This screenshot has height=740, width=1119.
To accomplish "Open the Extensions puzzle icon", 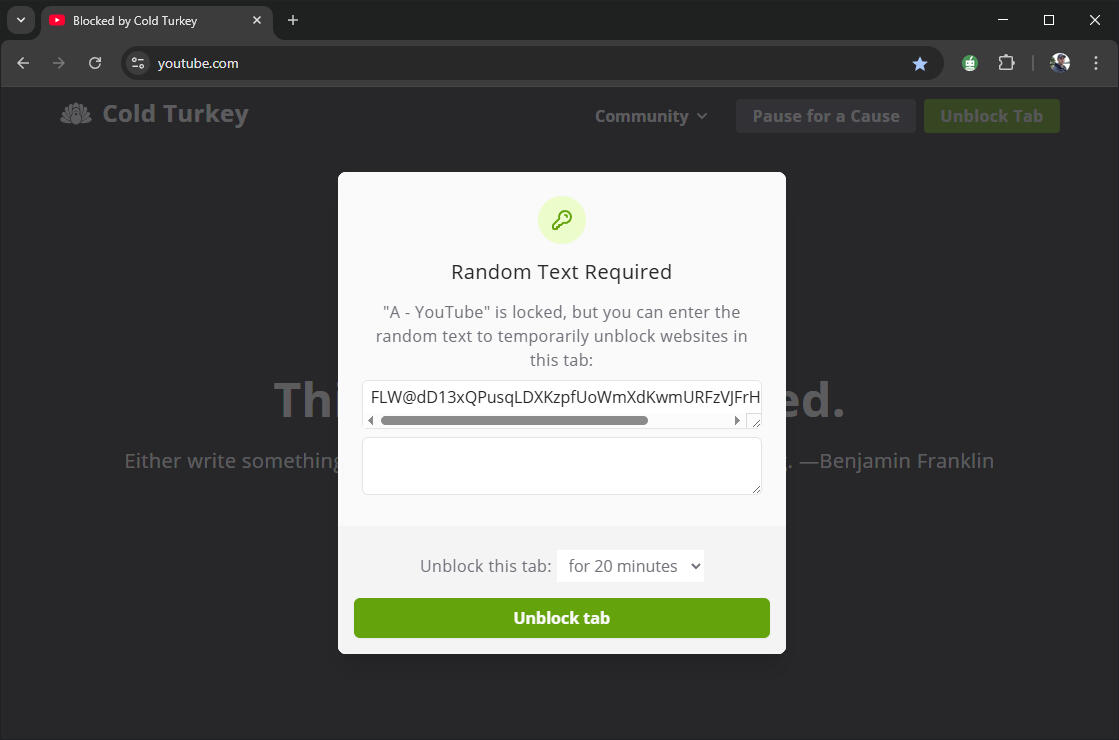I will coord(1006,64).
